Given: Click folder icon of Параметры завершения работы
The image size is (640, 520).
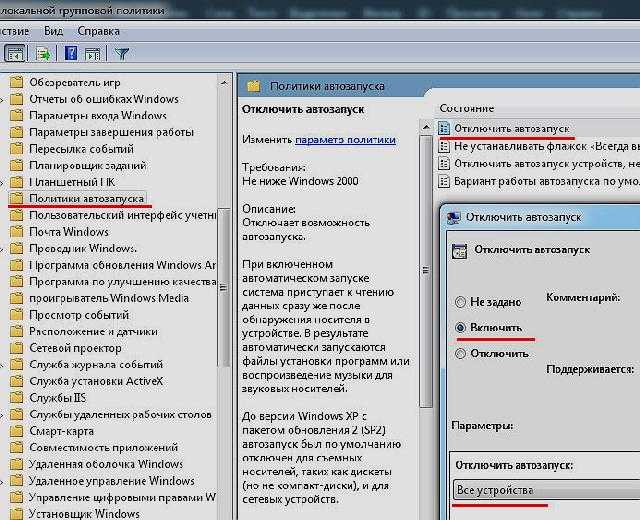Looking at the screenshot, I should coord(16,132).
